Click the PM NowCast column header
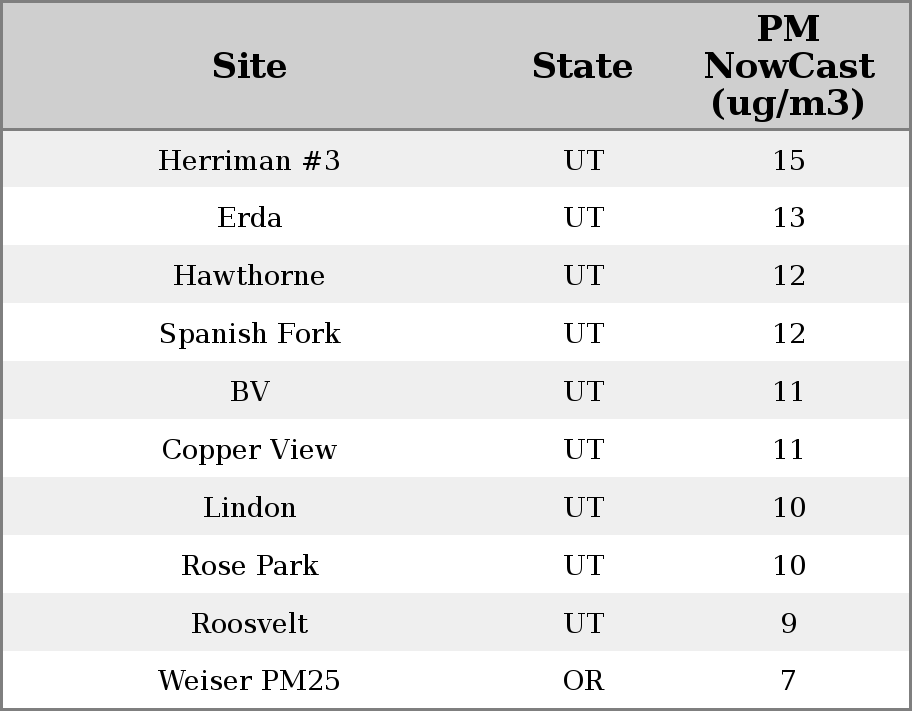912x711 pixels. tap(788, 66)
